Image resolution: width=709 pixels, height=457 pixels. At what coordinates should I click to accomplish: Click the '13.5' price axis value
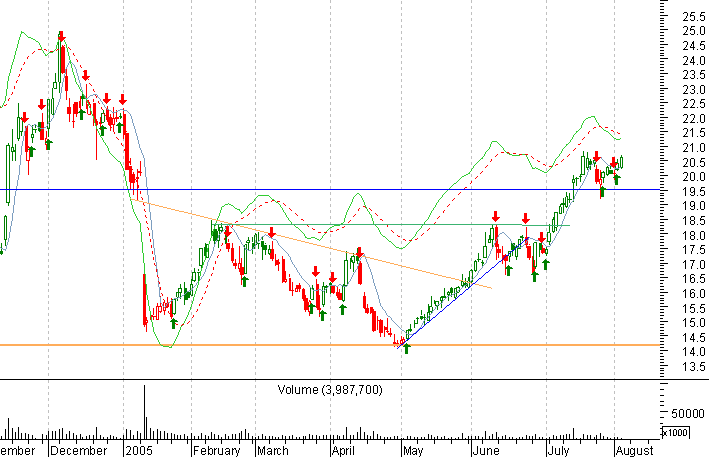pos(693,367)
